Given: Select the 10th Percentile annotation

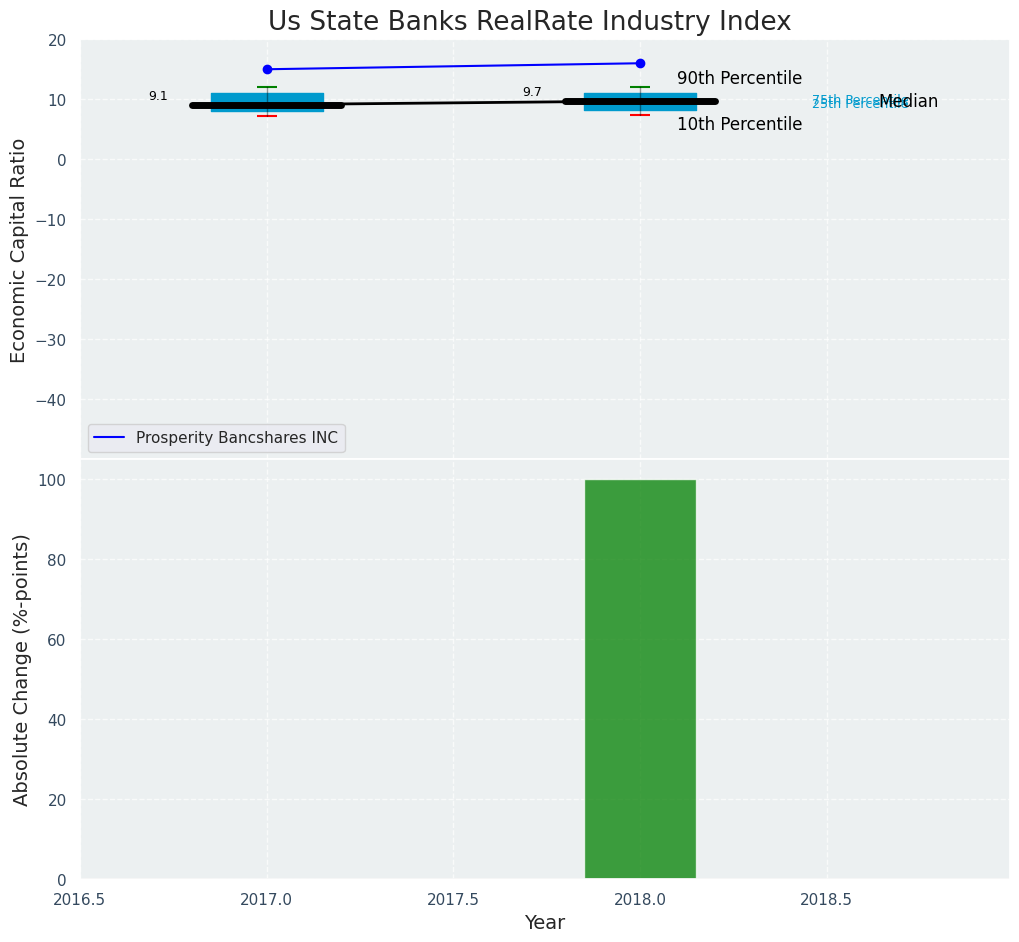Looking at the screenshot, I should (739, 124).
